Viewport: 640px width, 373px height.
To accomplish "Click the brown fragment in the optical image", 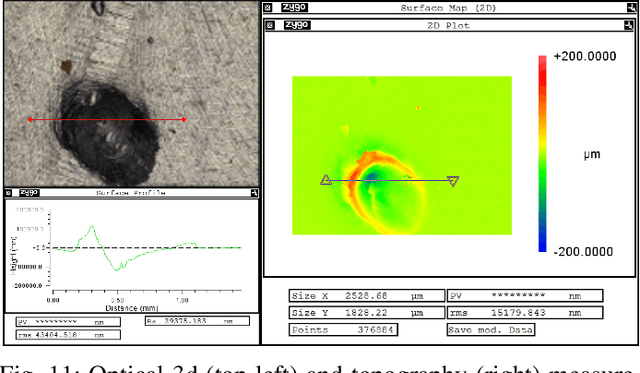I will (x=67, y=67).
